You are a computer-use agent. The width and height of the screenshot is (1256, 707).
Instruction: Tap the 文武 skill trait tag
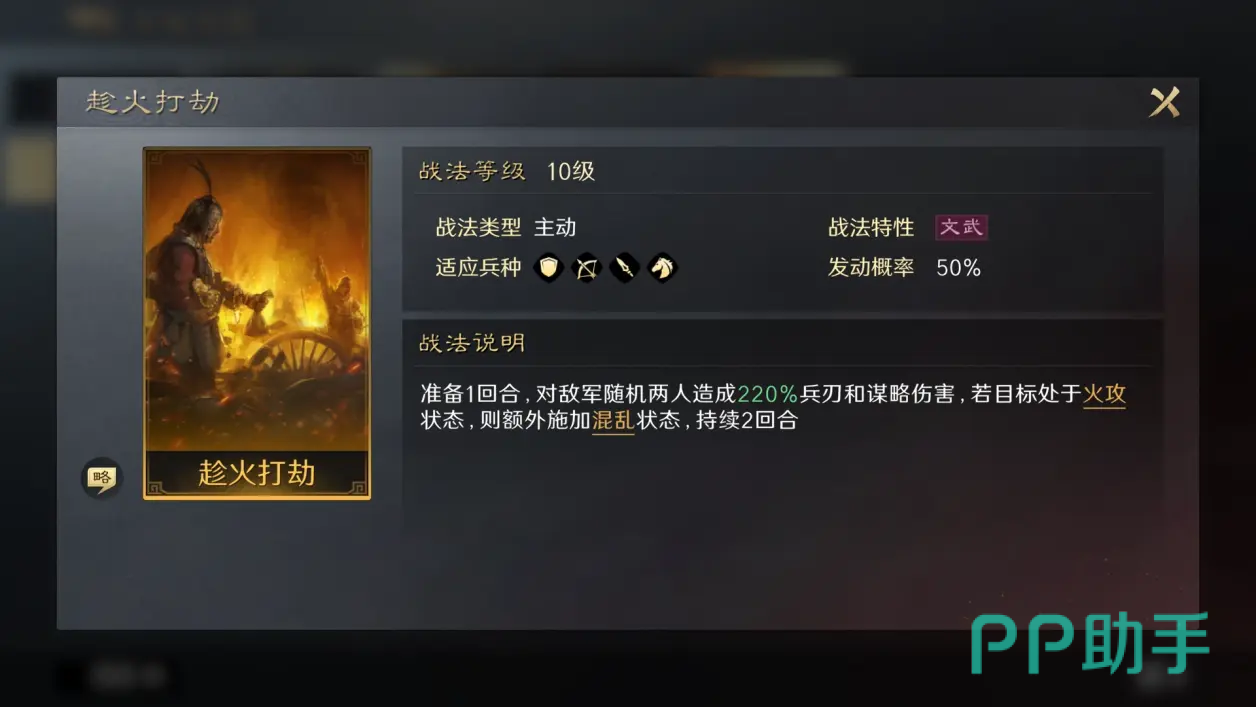click(961, 227)
